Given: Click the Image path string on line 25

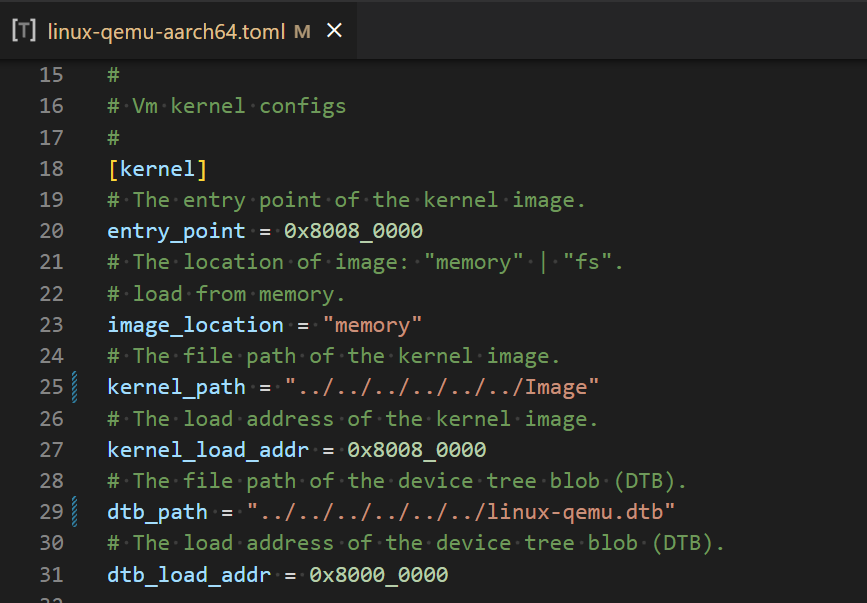Looking at the screenshot, I should click(441, 387).
